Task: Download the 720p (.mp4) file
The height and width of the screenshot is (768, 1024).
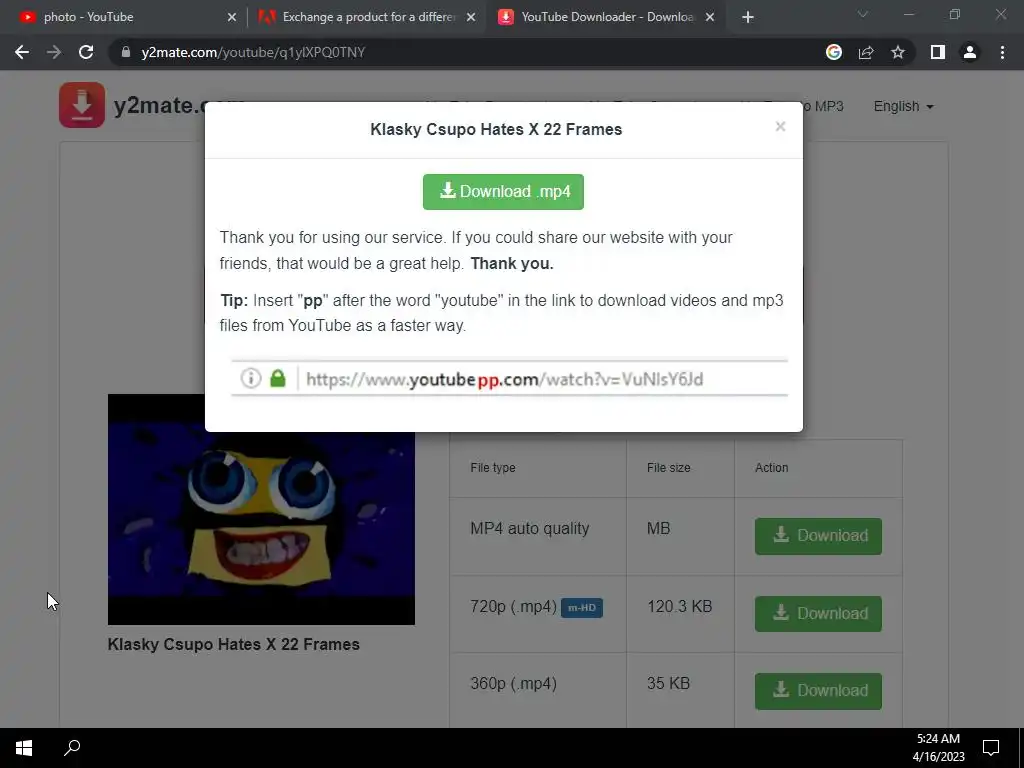Action: 818,613
